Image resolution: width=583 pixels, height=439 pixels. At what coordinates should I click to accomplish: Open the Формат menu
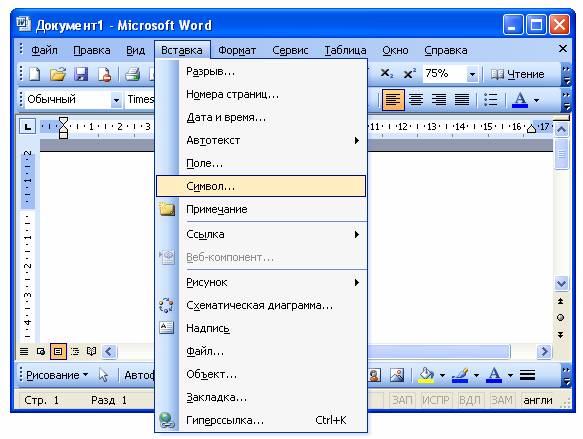237,50
